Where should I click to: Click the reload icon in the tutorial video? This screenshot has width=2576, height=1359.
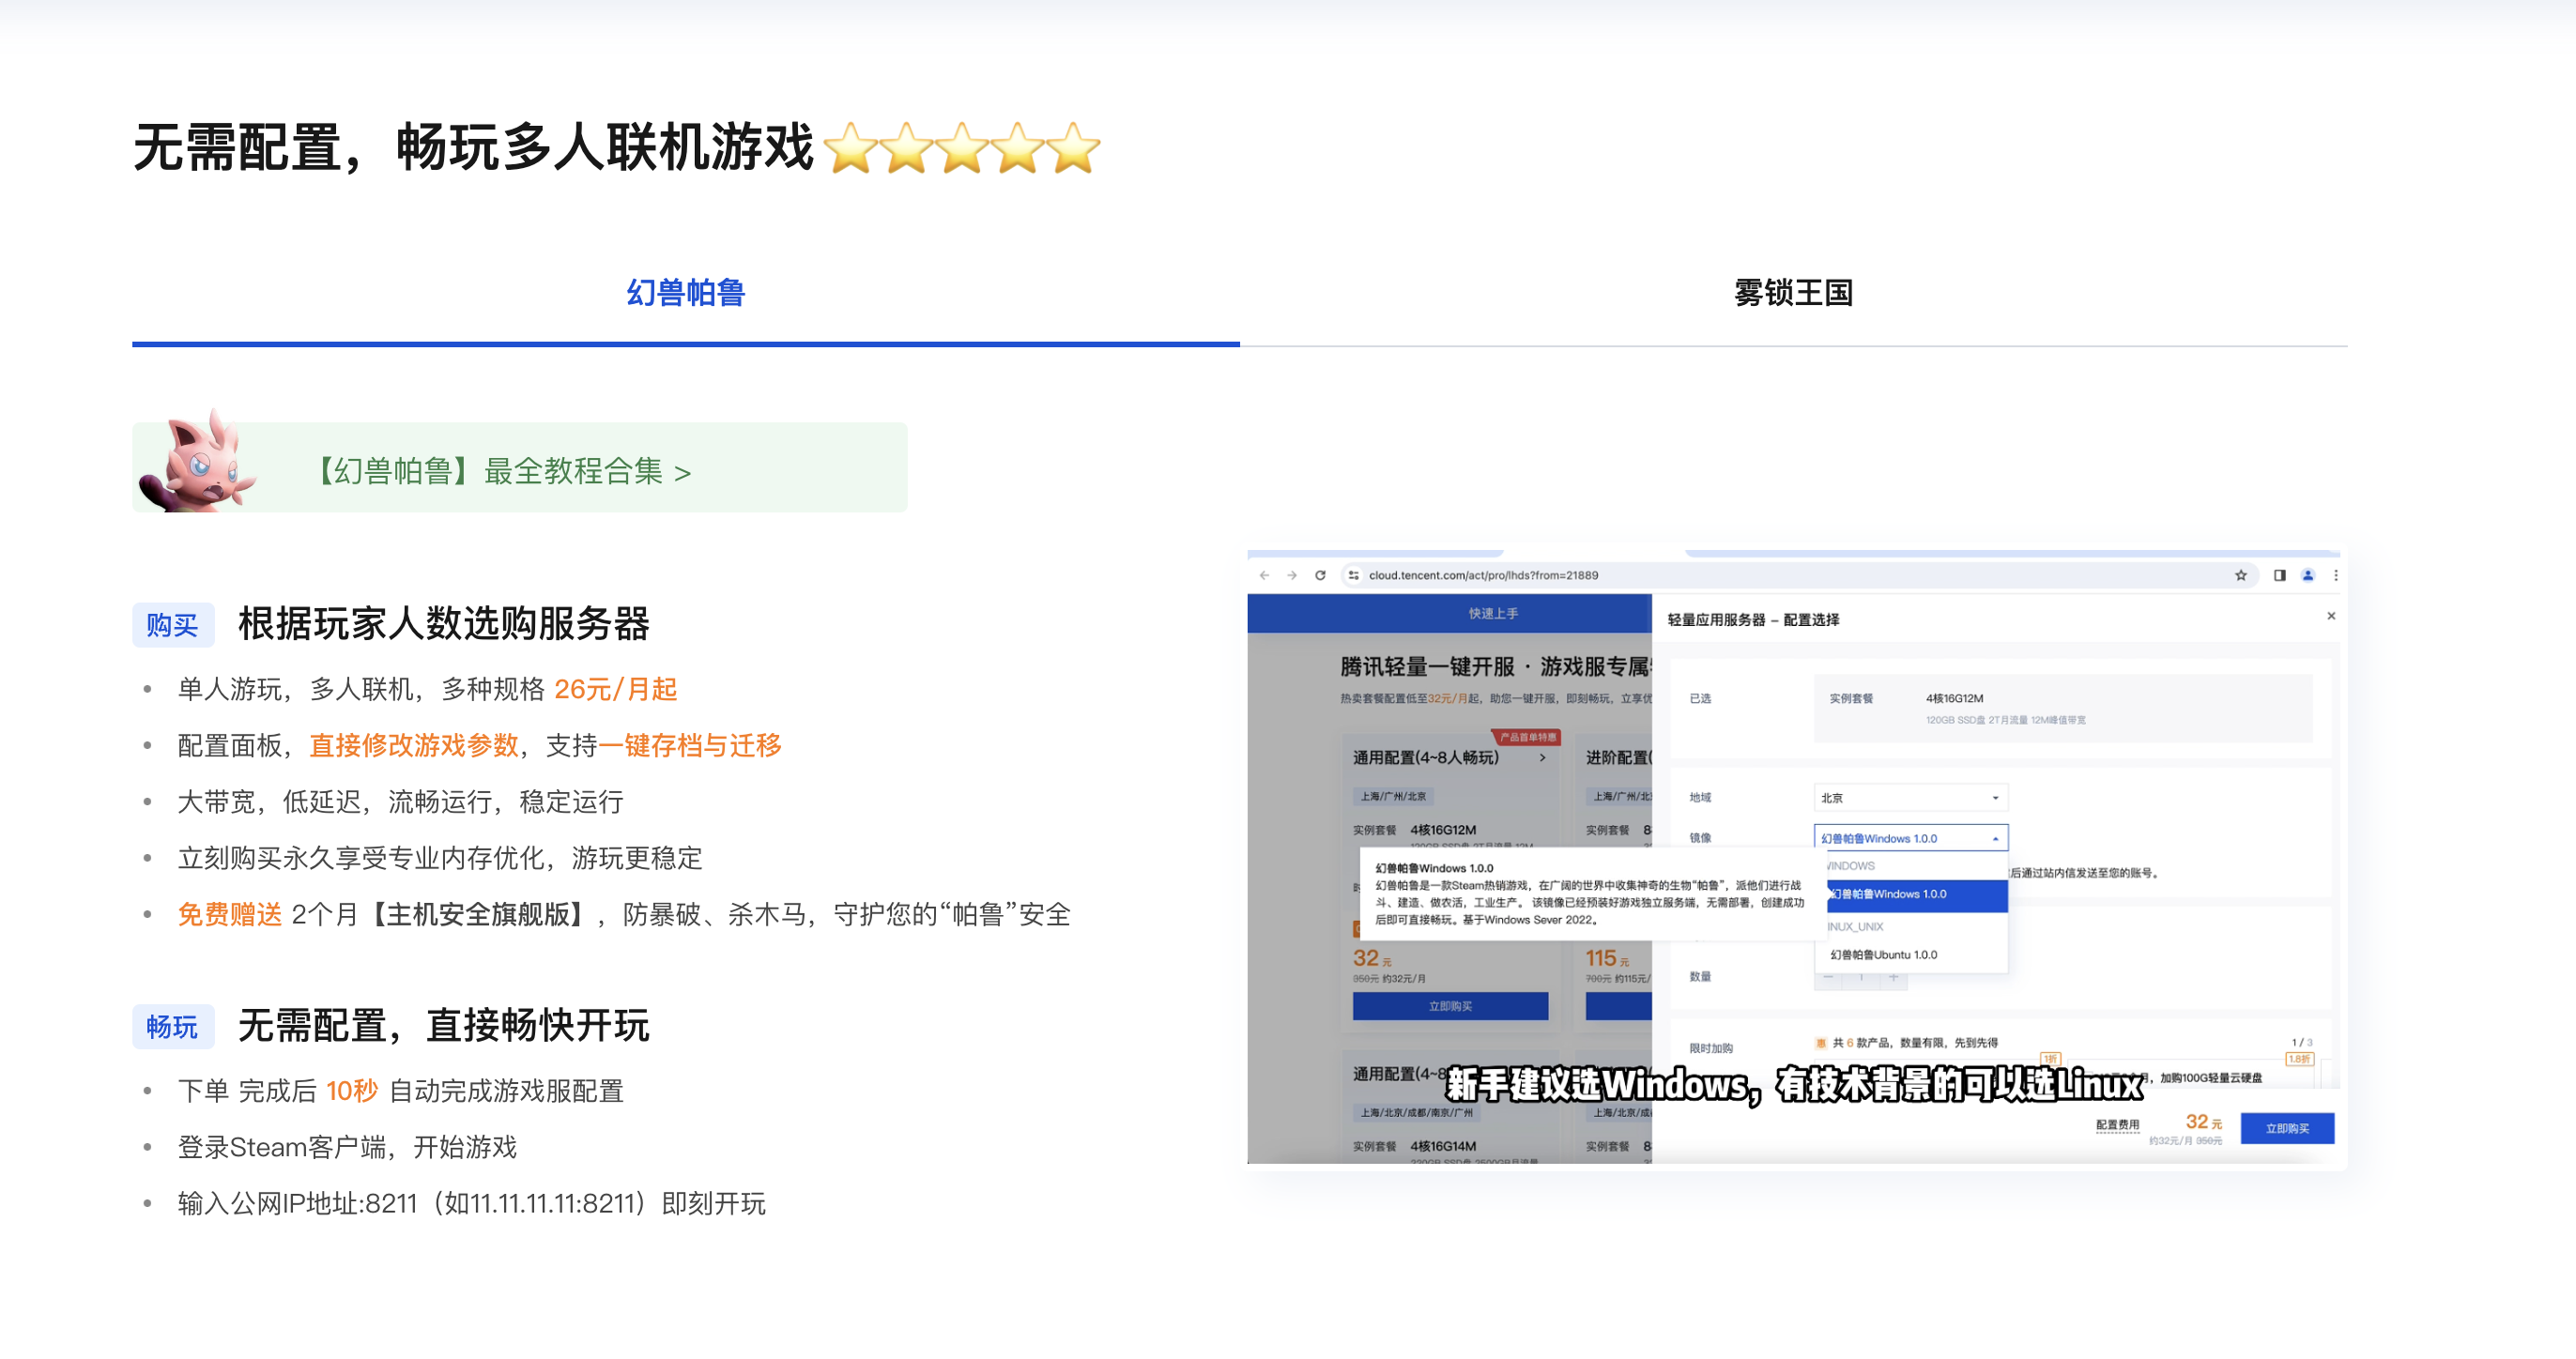1320,575
